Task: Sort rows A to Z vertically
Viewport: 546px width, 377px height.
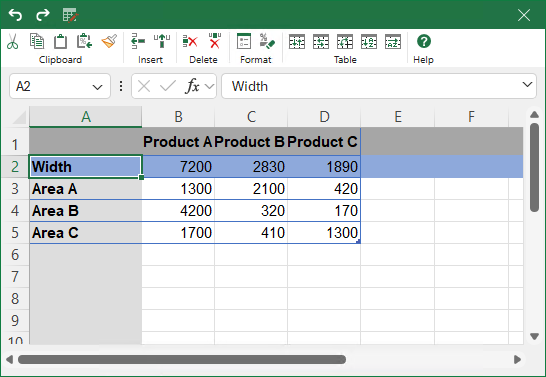Action: point(369,42)
